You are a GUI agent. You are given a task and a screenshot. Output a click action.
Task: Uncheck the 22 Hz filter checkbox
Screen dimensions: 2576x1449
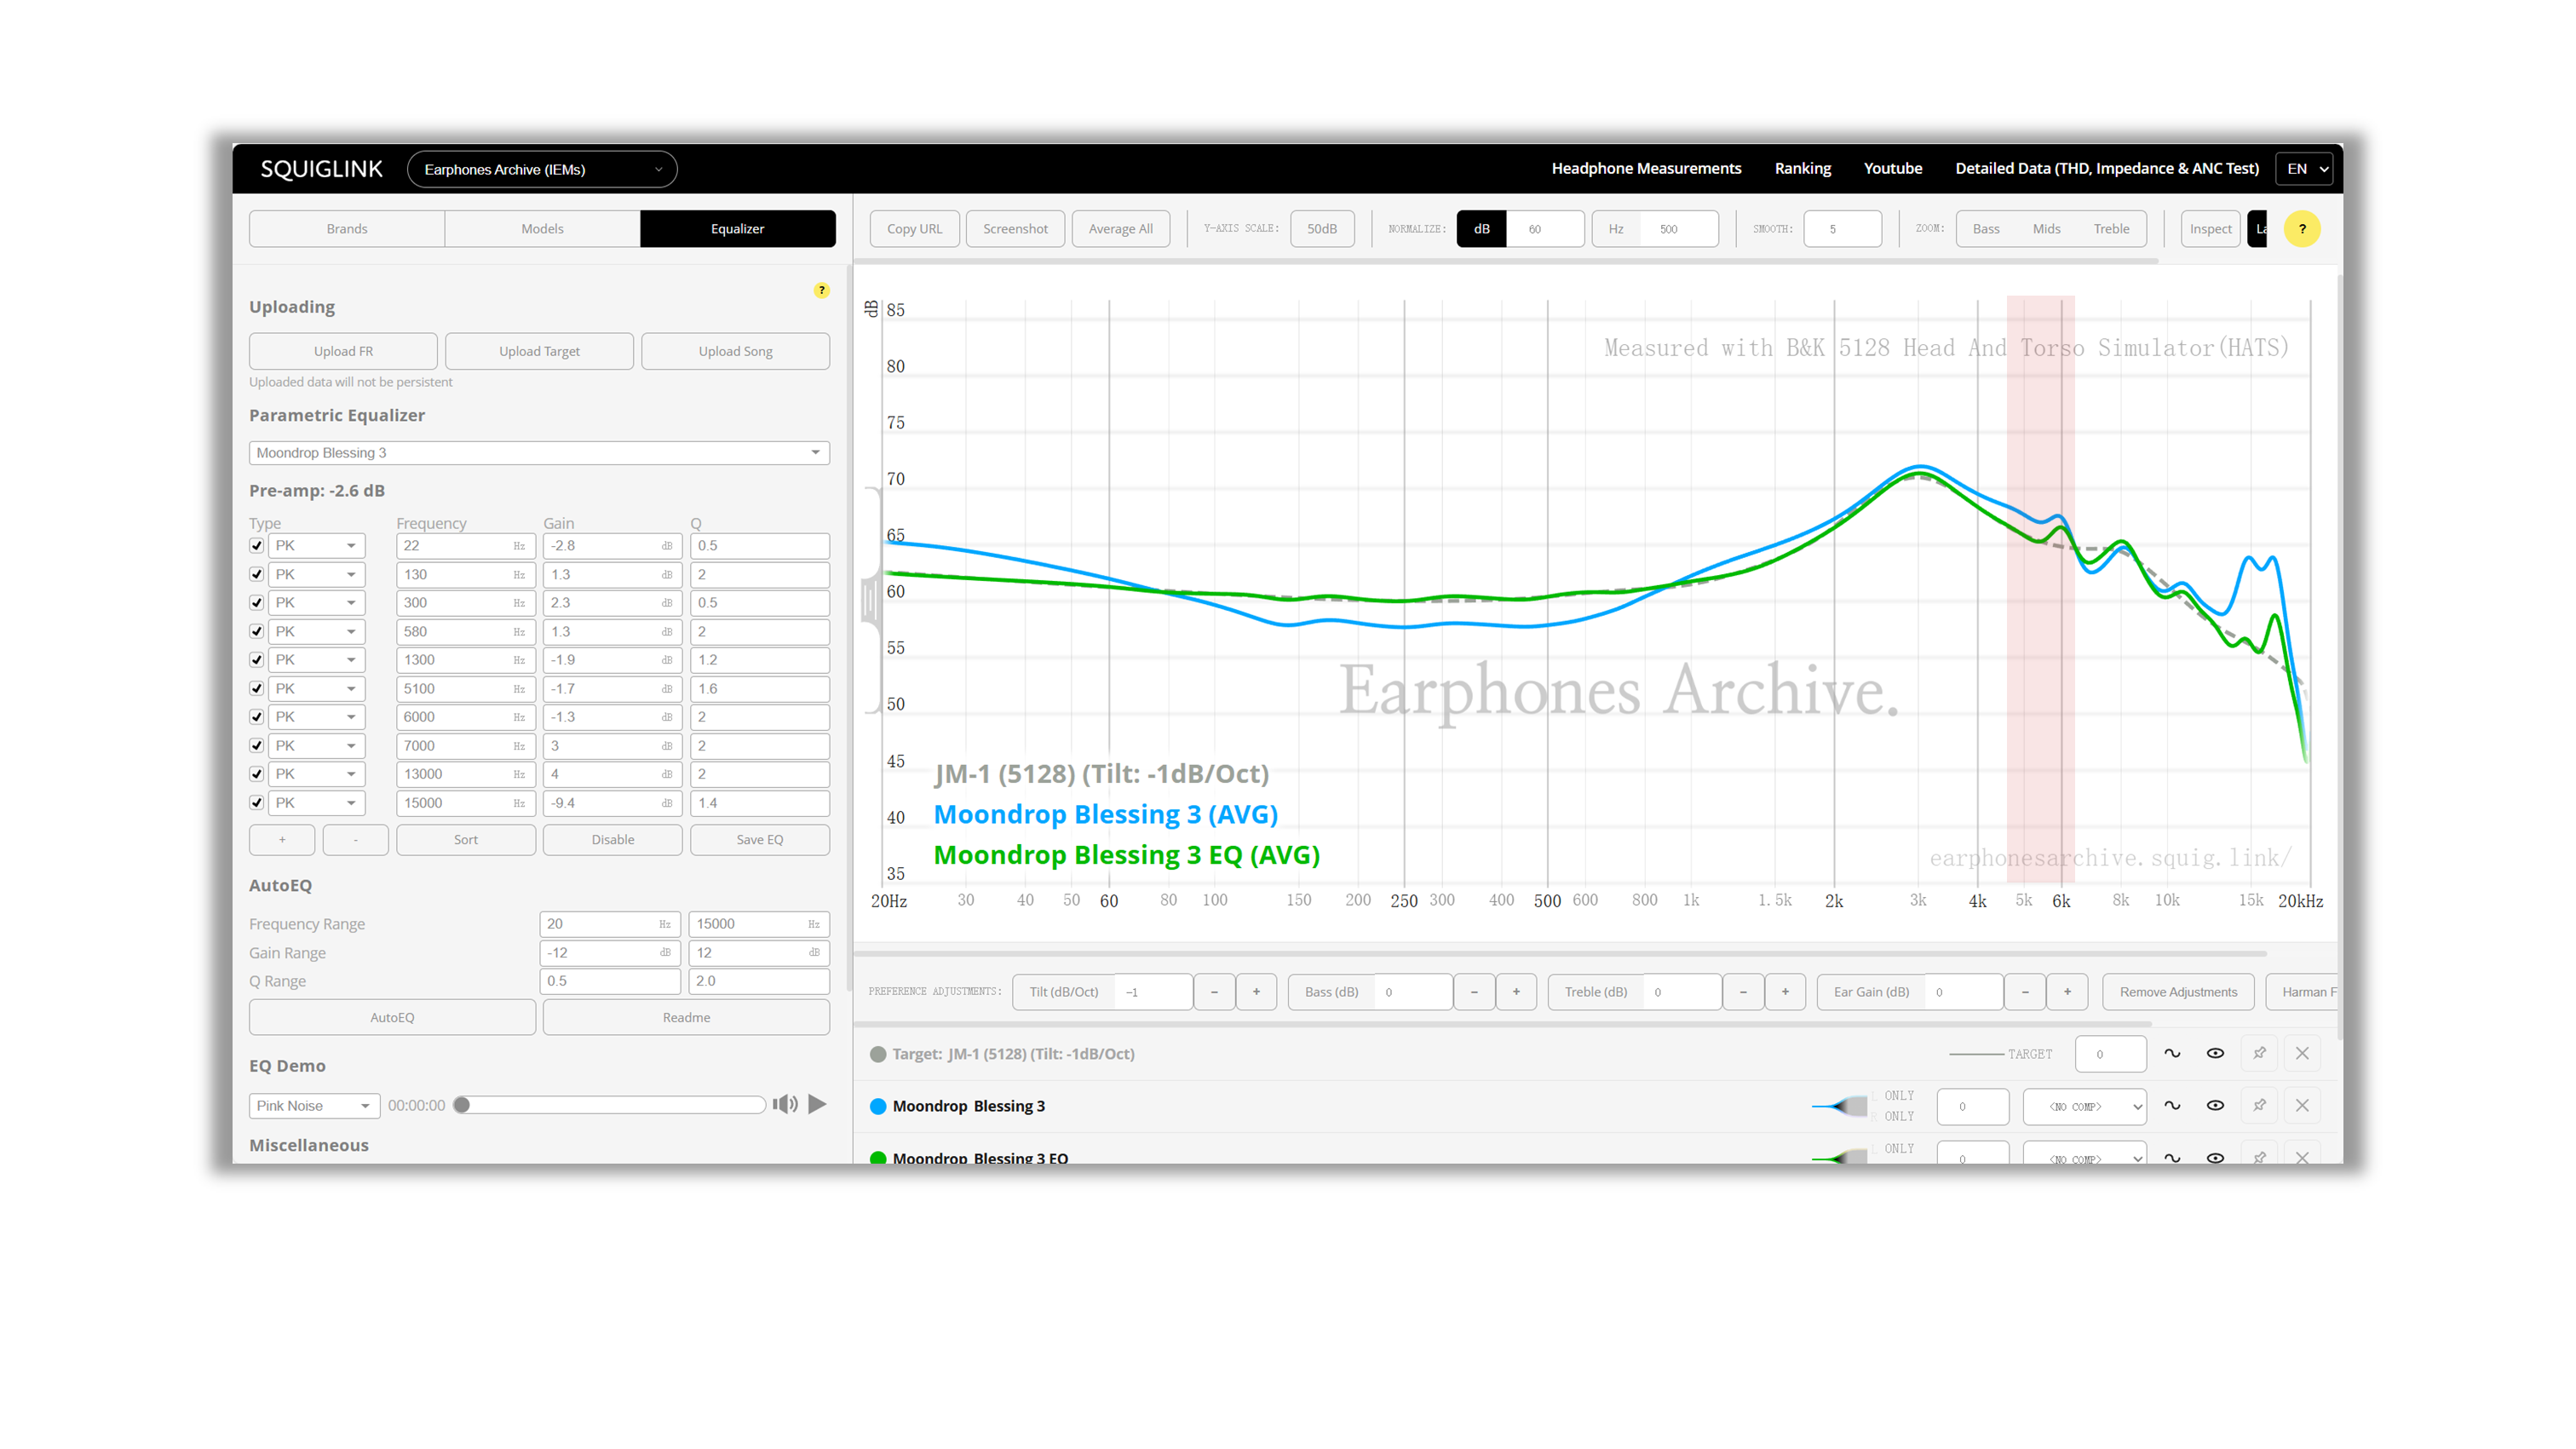[x=257, y=546]
